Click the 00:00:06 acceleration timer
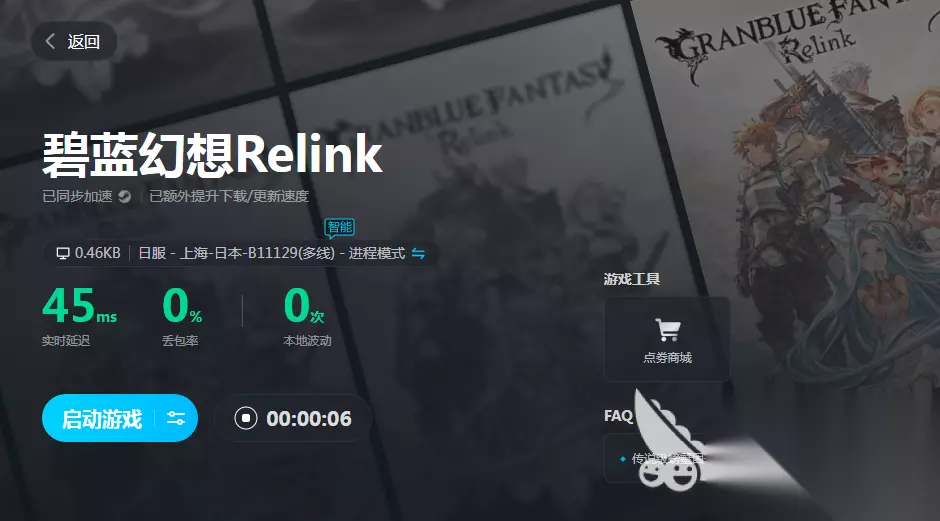The width and height of the screenshot is (940, 521). click(x=309, y=419)
